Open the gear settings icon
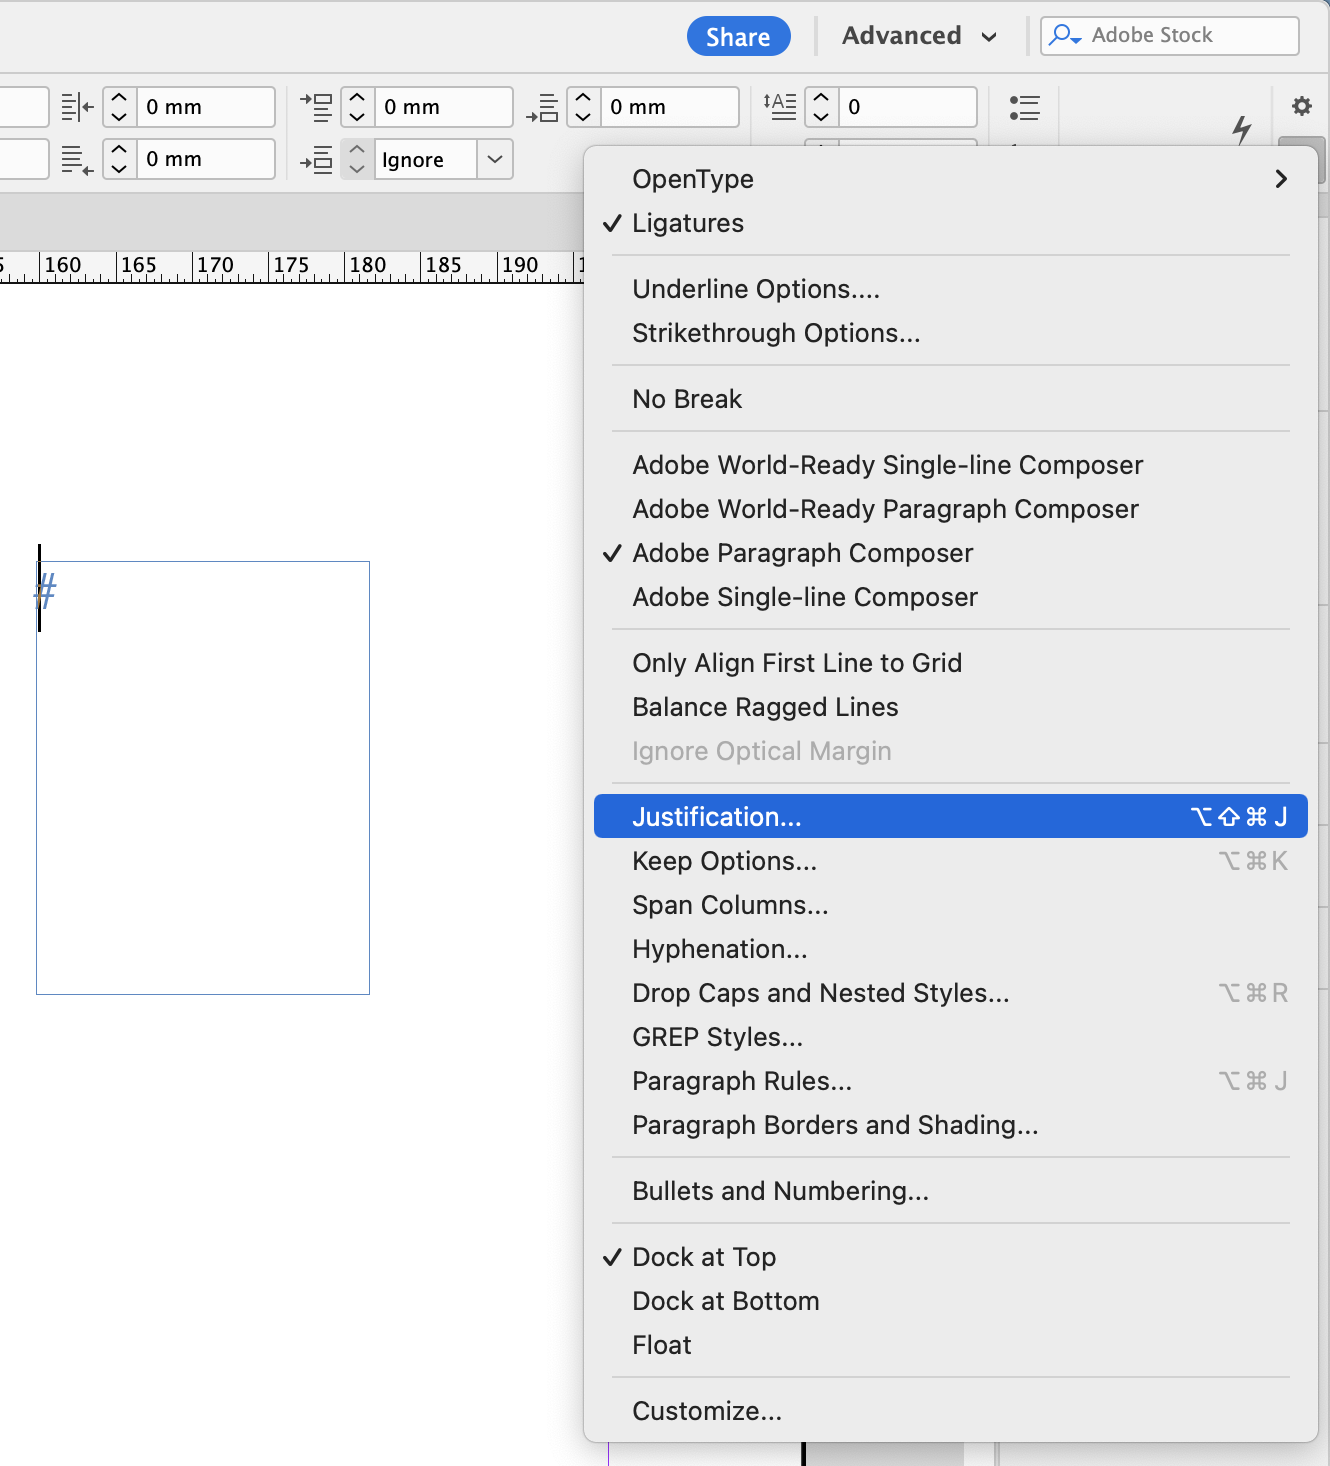Viewport: 1330px width, 1466px height. point(1301,106)
